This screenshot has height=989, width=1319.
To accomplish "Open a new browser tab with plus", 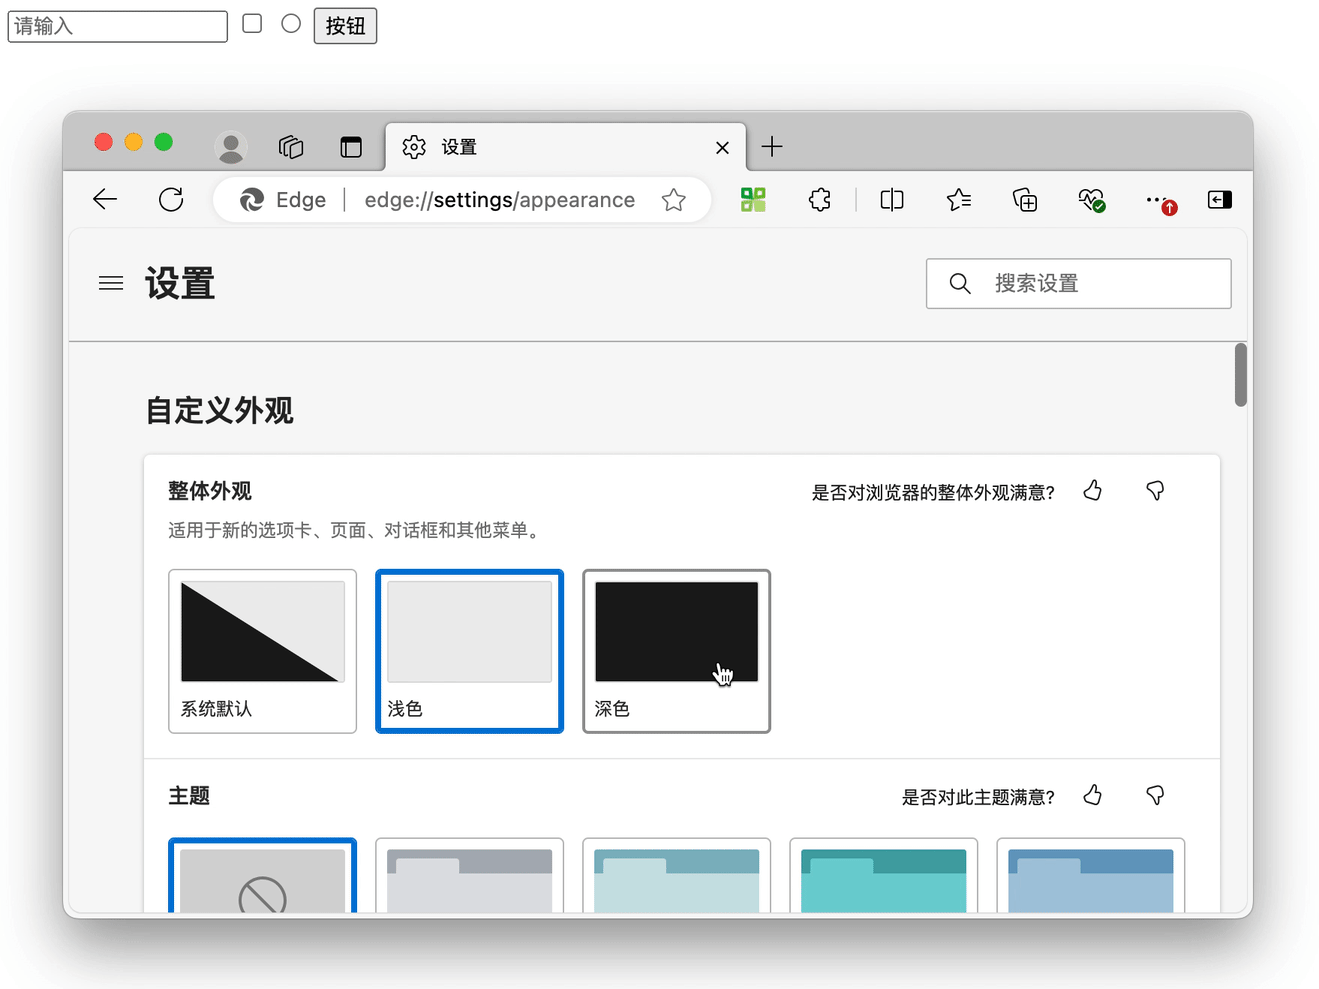I will pos(772,147).
